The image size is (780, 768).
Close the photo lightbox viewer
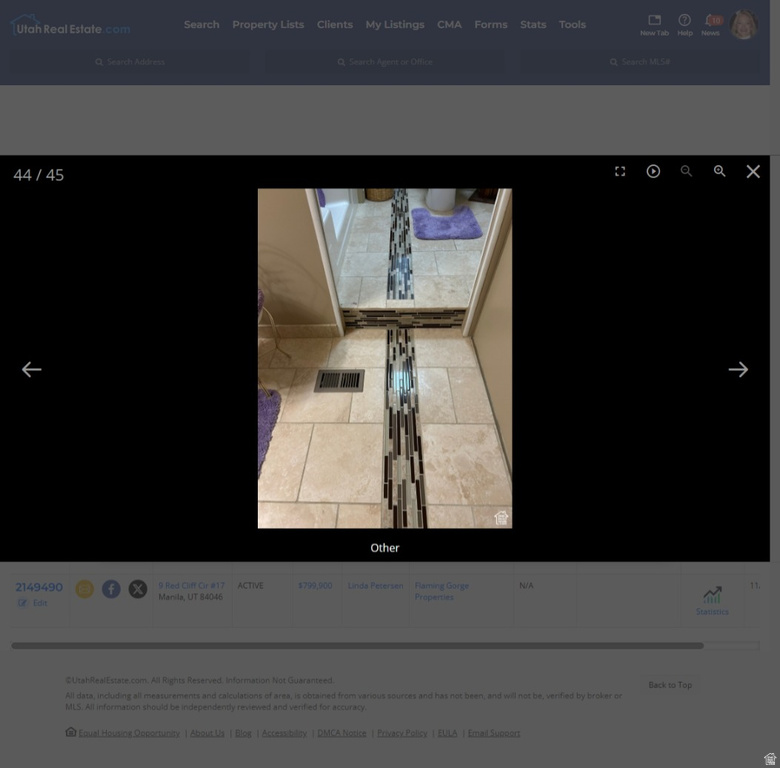click(x=753, y=171)
